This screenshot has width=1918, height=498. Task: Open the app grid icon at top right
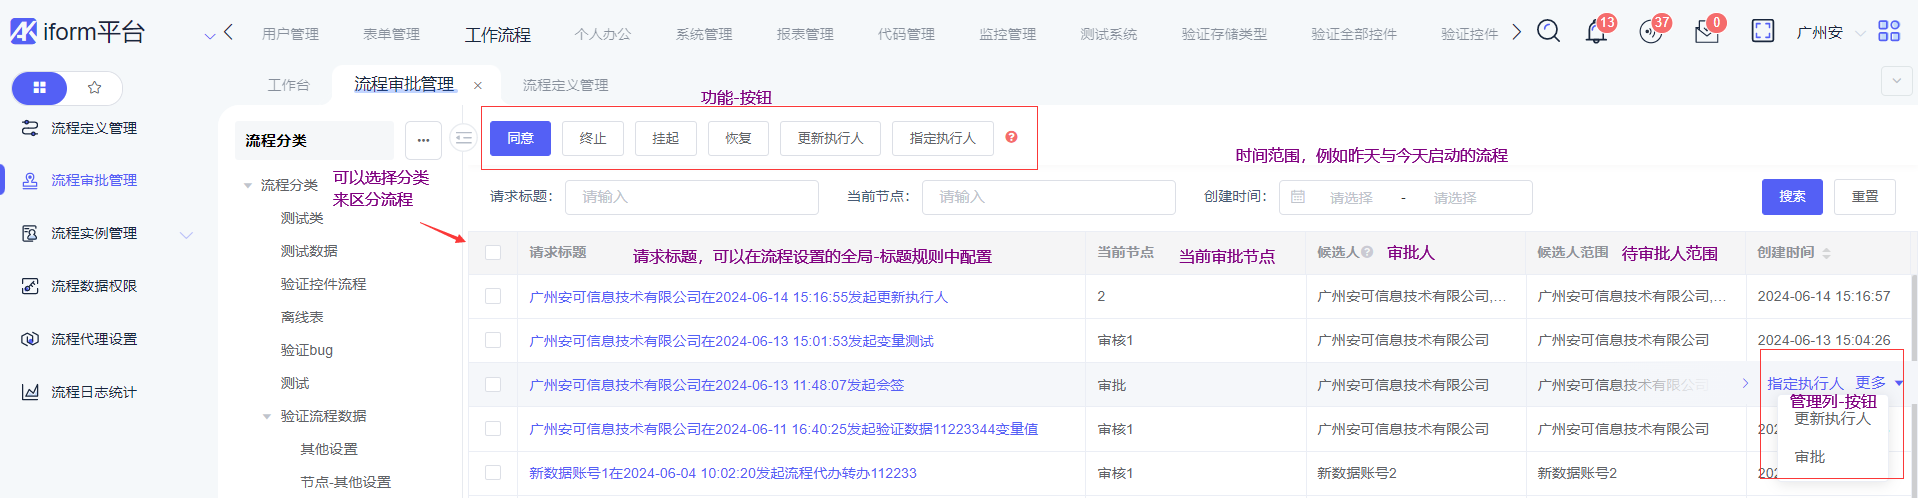coord(1888,32)
